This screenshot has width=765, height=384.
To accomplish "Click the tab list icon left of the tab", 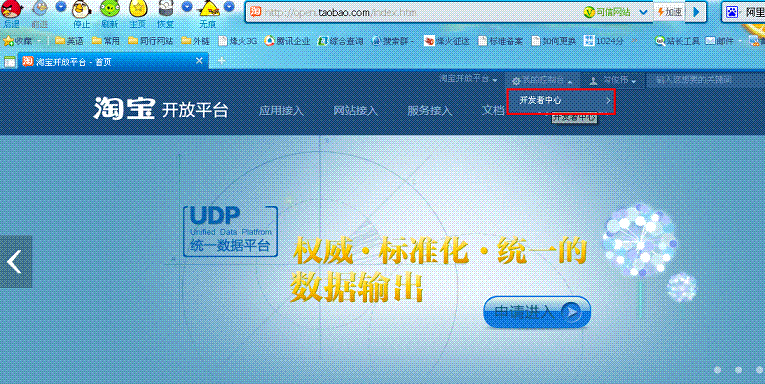I will click(9, 61).
